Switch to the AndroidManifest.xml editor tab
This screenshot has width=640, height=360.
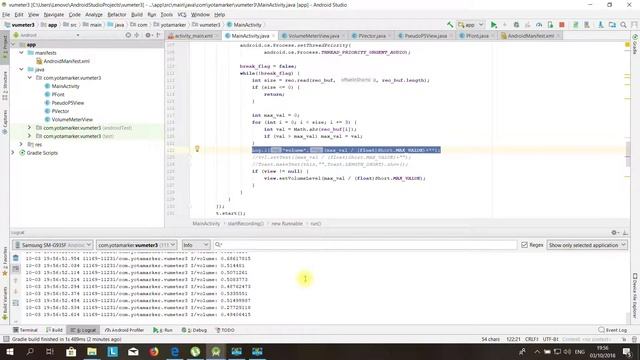click(530, 36)
